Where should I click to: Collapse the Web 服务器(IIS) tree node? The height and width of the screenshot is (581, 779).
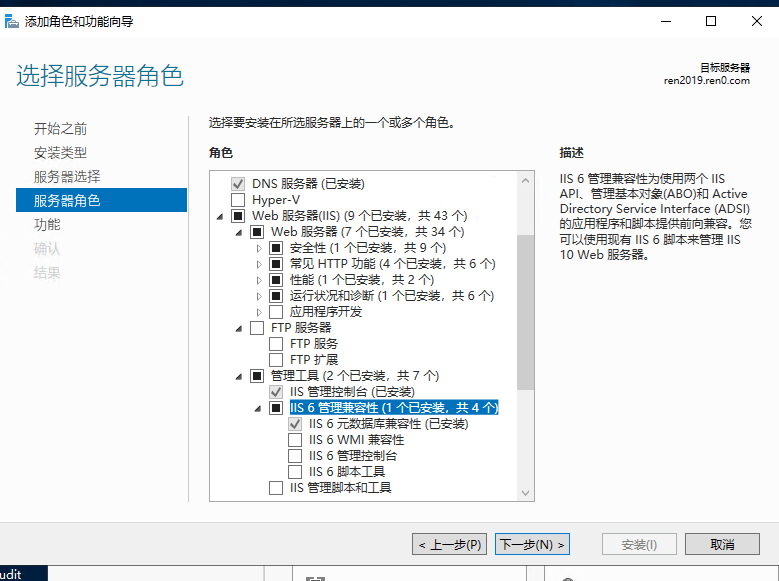point(220,216)
